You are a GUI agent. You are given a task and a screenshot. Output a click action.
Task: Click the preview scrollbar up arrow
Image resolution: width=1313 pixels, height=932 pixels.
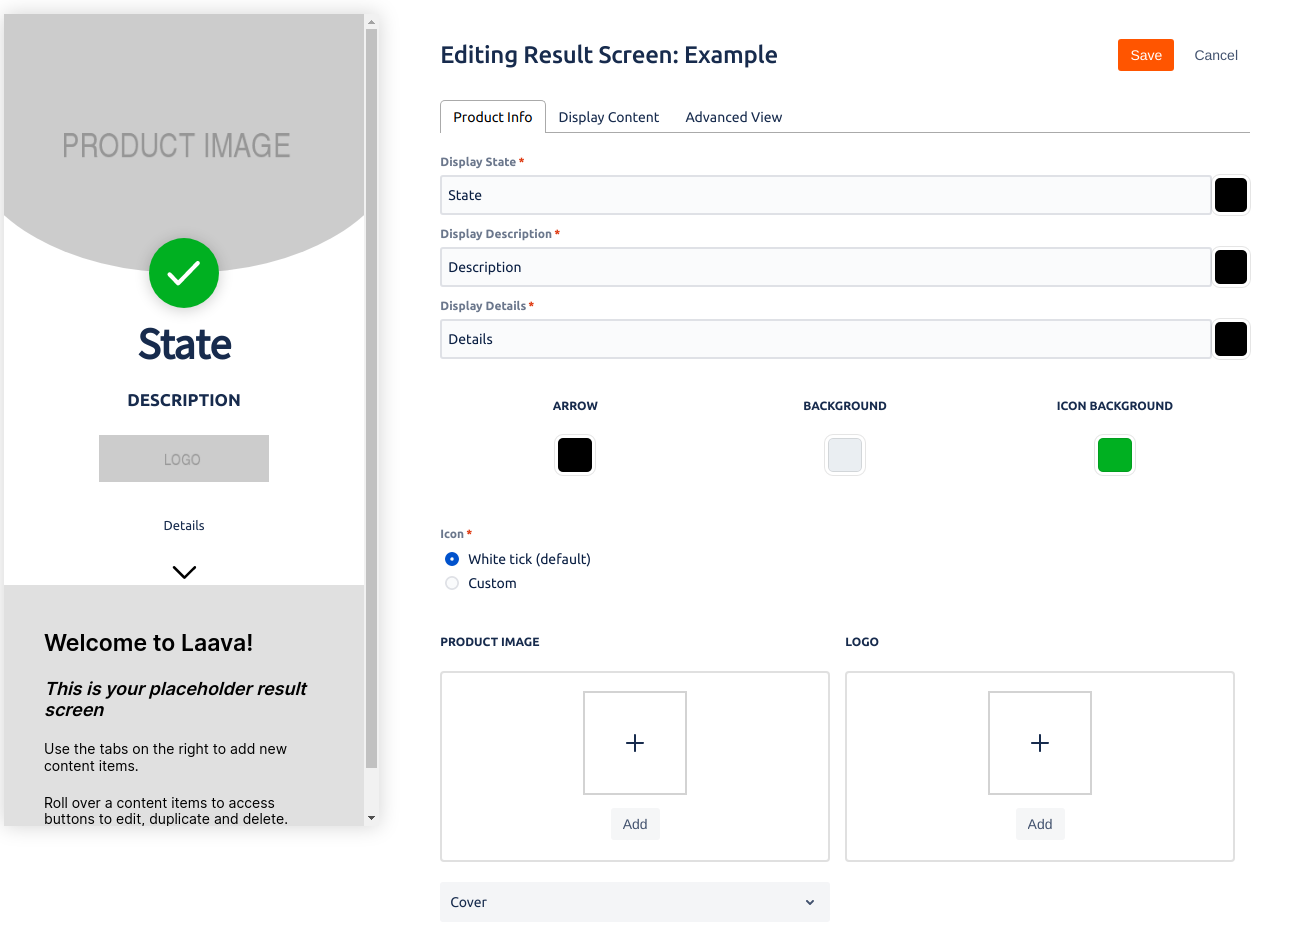click(x=372, y=22)
